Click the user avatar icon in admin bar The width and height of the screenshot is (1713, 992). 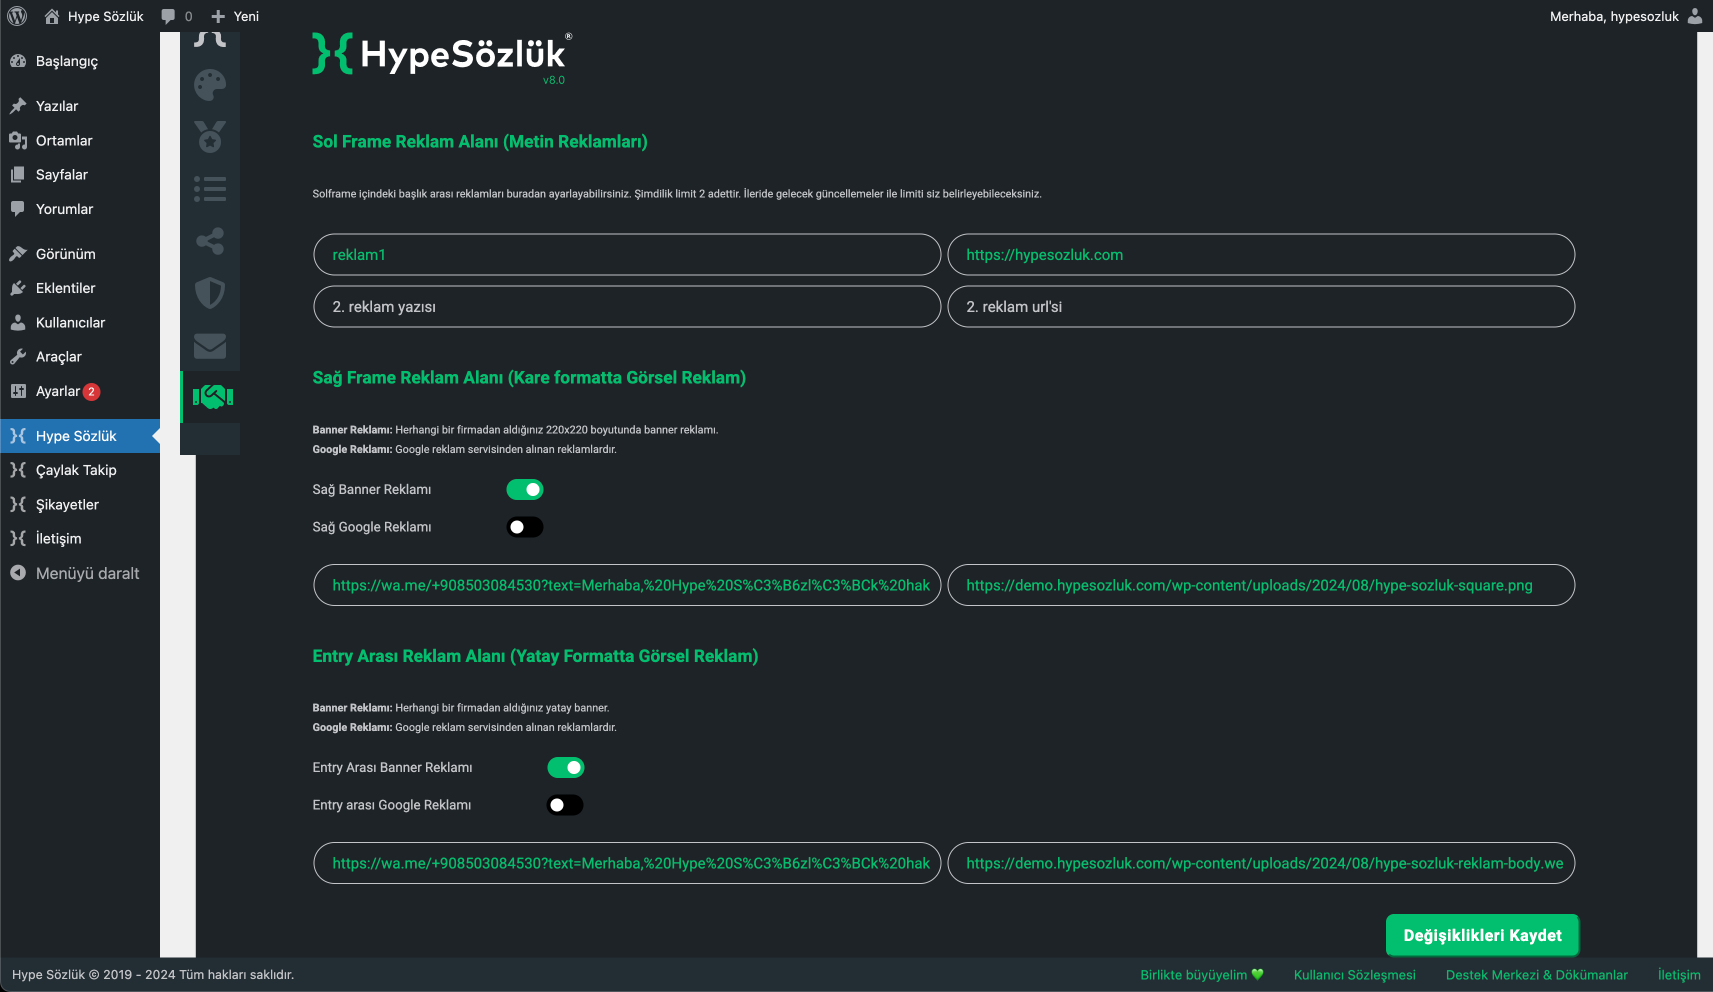coord(1694,16)
